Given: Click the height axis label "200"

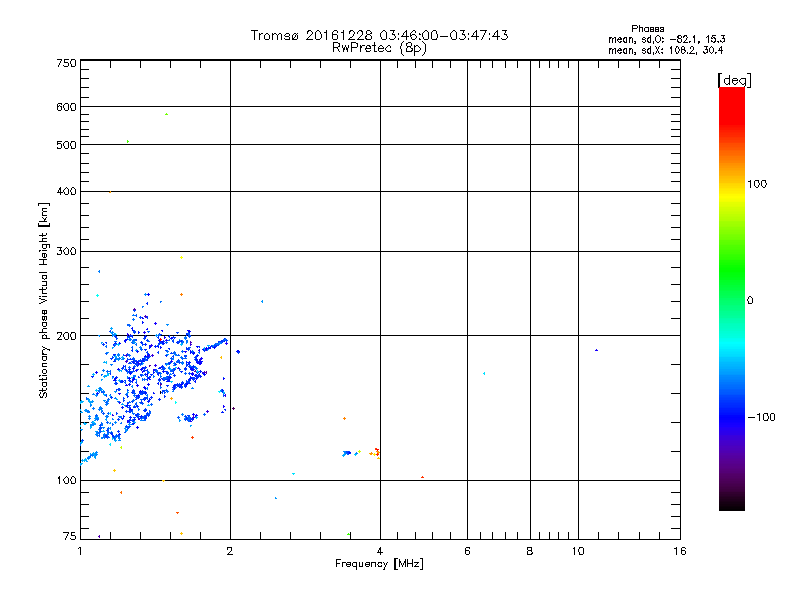Looking at the screenshot, I should [66, 336].
